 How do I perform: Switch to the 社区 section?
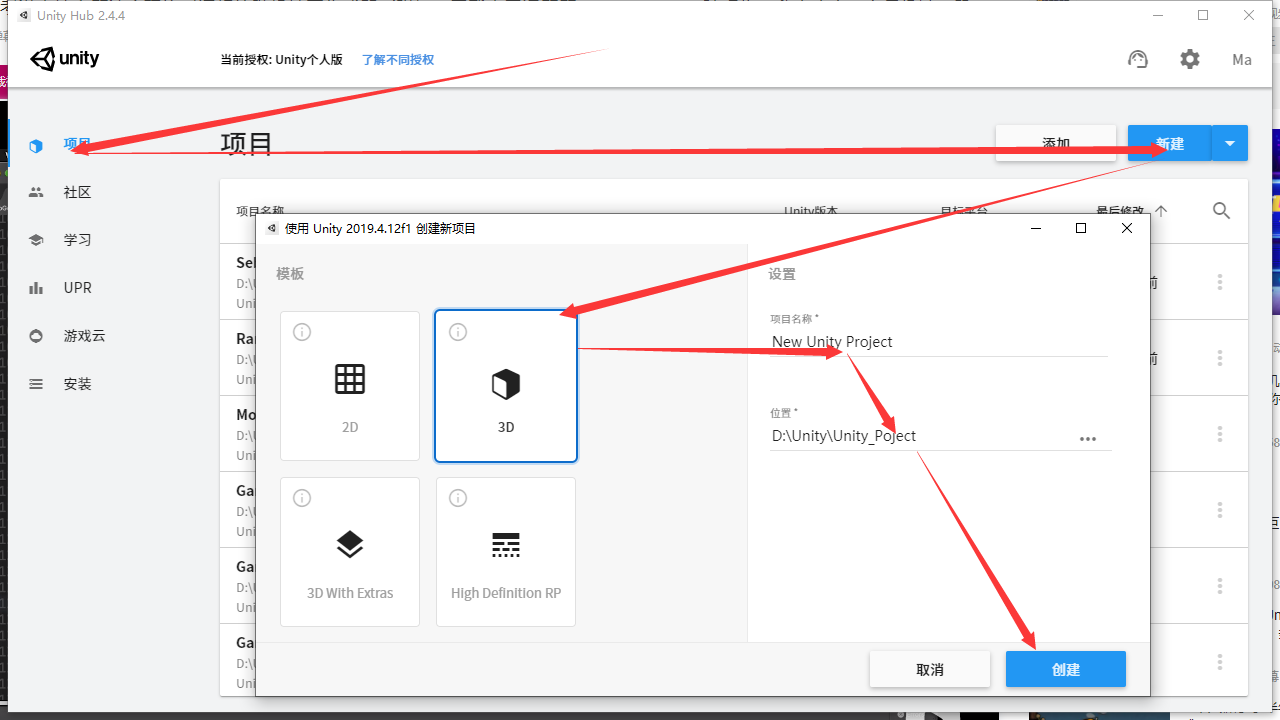coord(36,191)
